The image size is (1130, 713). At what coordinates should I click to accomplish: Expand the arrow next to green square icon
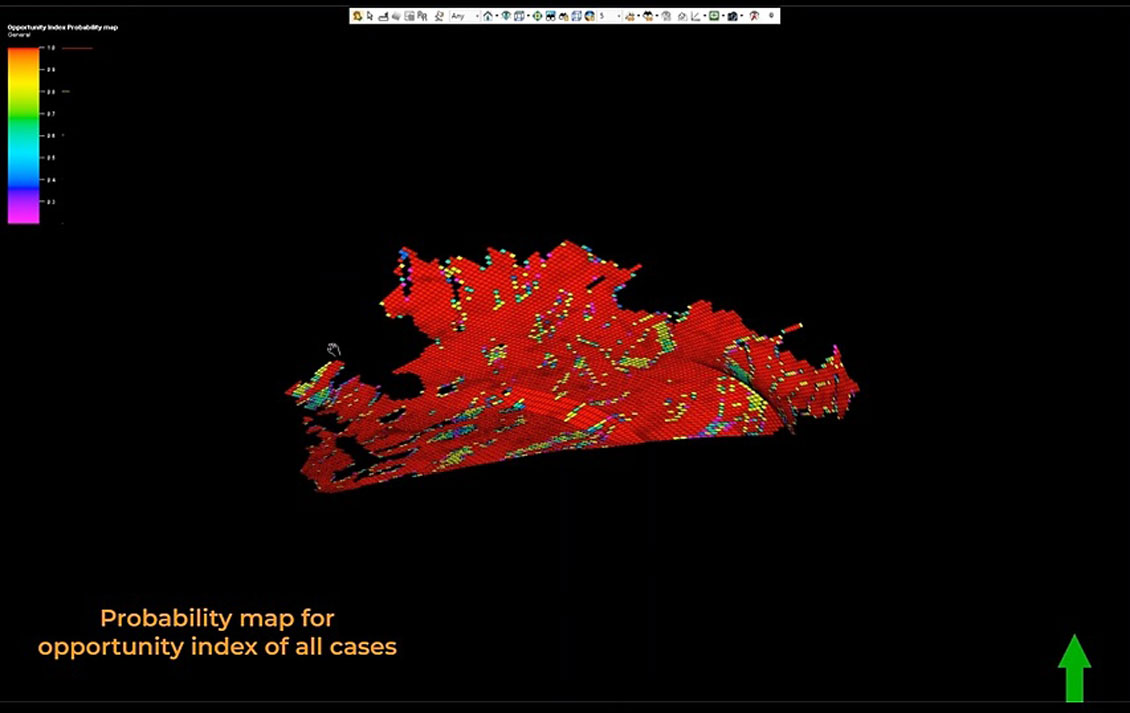724,16
